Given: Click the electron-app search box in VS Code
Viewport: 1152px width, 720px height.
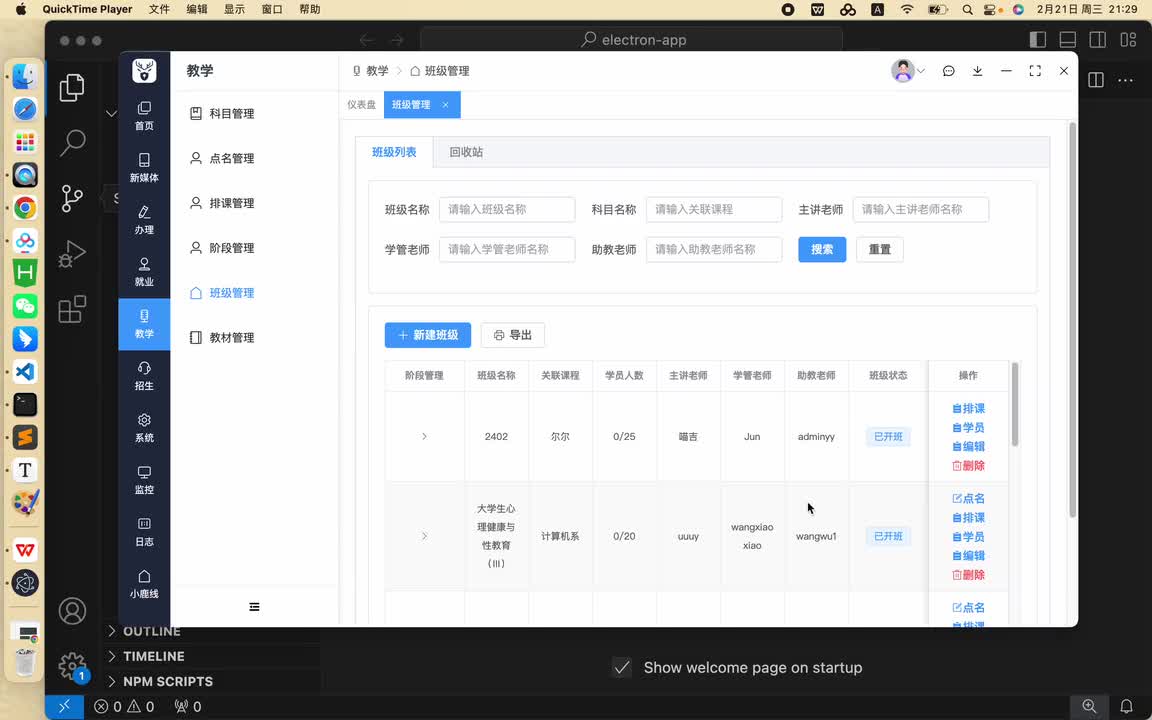Looking at the screenshot, I should [x=632, y=40].
